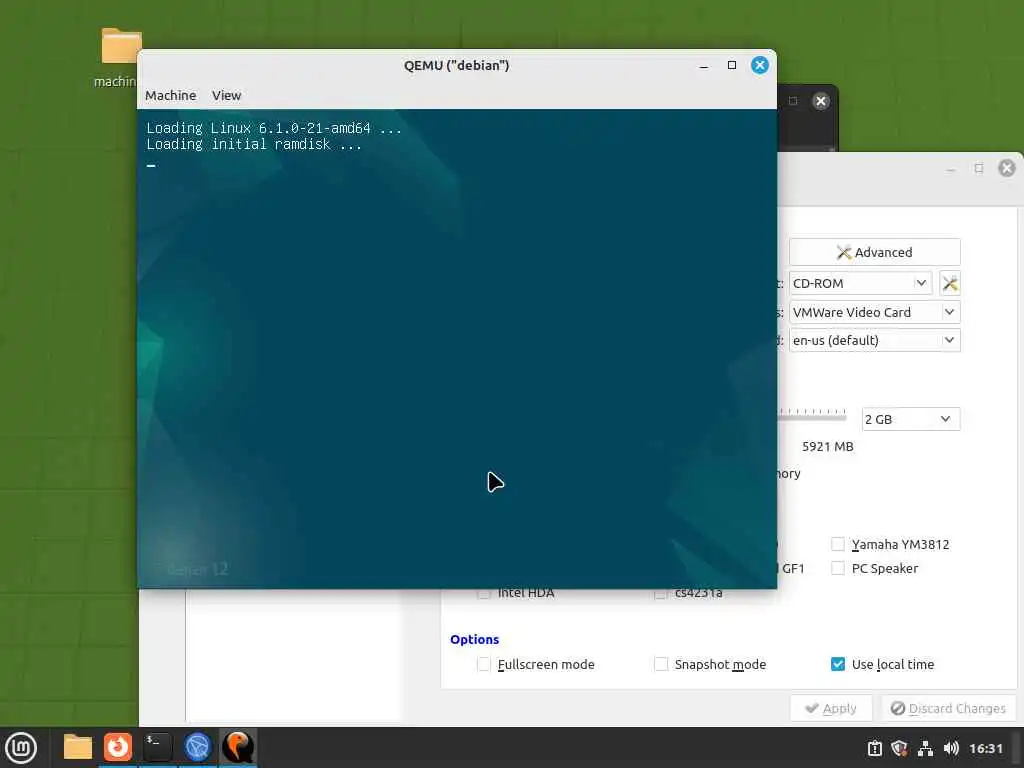This screenshot has width=1024, height=768.
Task: Maximize the settings manager window
Action: coord(978,168)
